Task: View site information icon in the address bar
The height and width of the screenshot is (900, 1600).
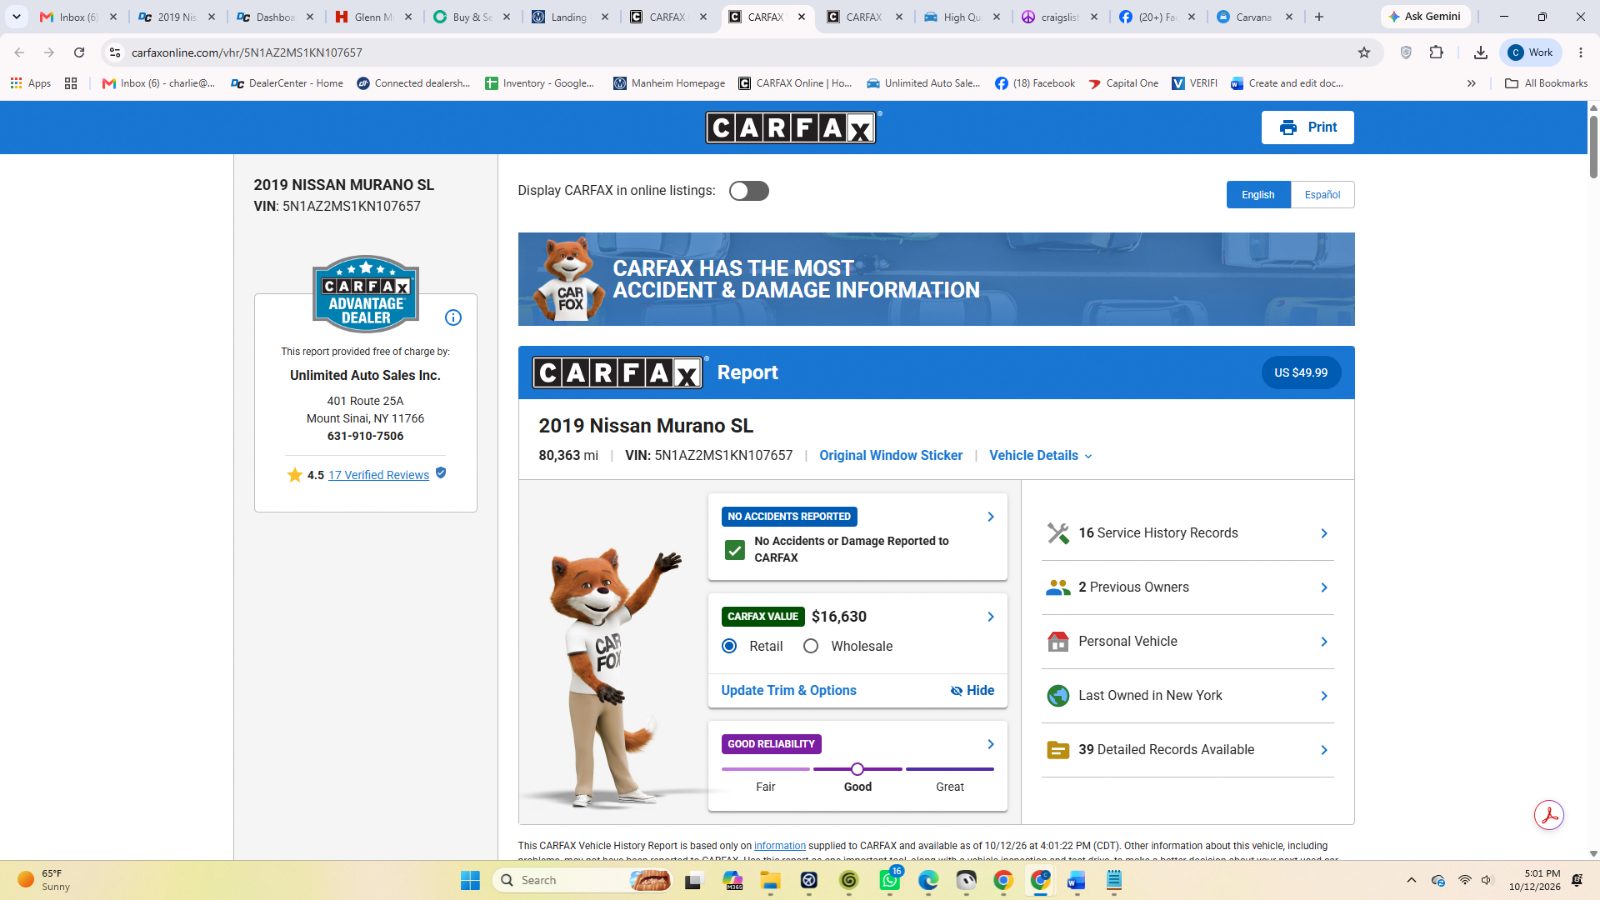Action: click(115, 52)
